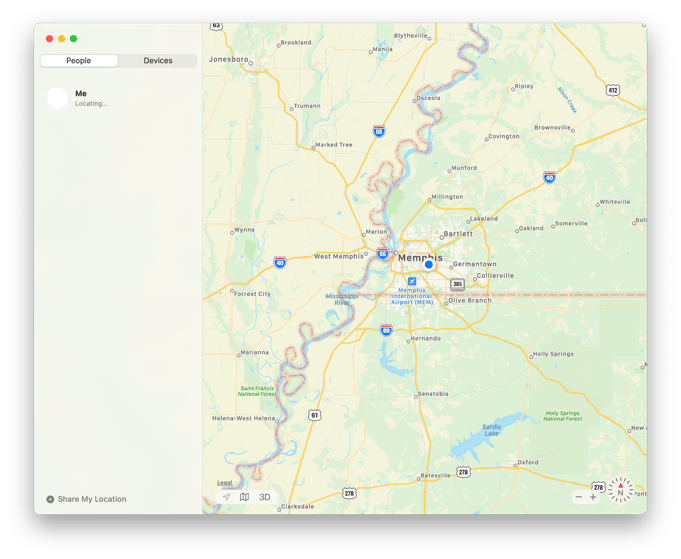The image size is (681, 559).
Task: Click the Germantown label
Action: 475,264
